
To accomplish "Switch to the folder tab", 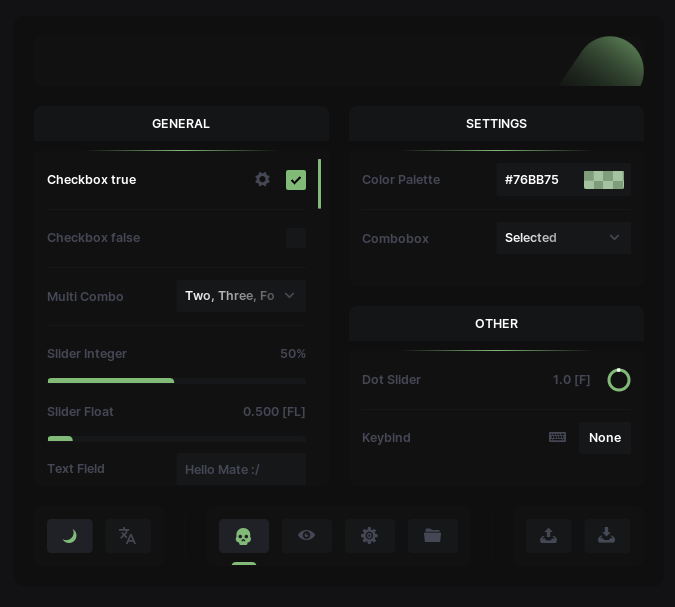I will pyautogui.click(x=433, y=536).
